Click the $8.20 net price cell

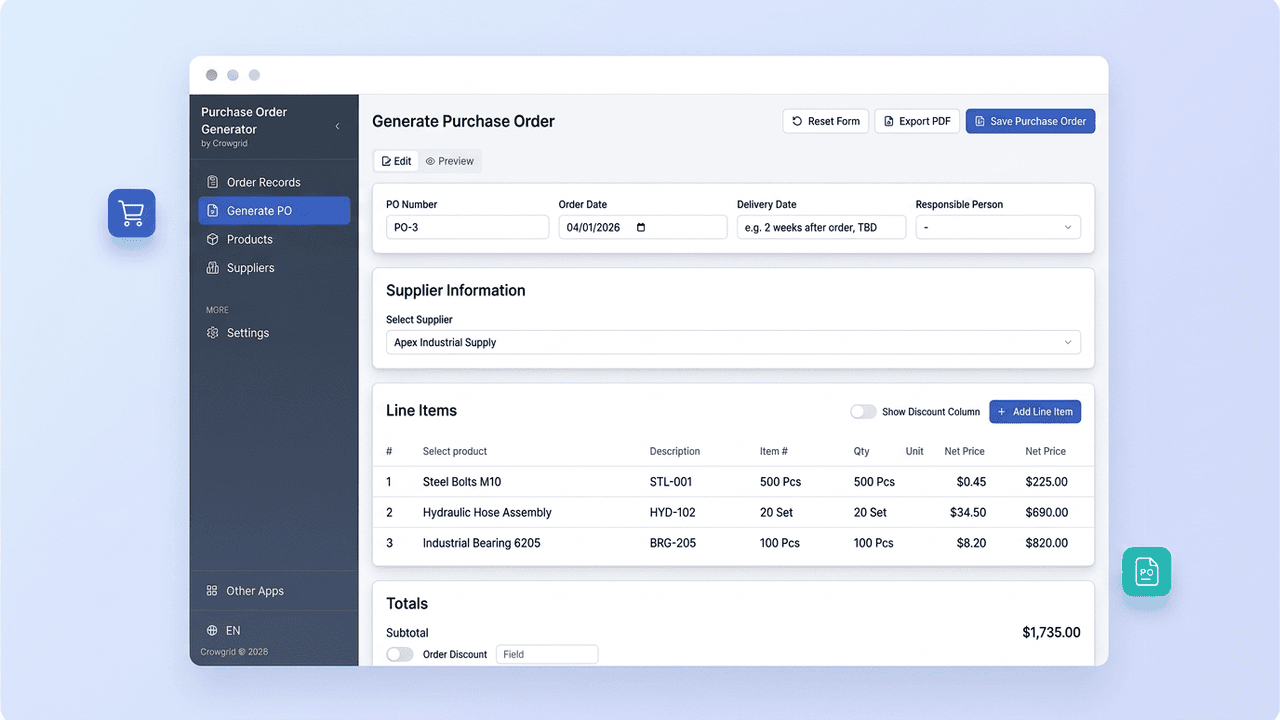[x=971, y=543]
